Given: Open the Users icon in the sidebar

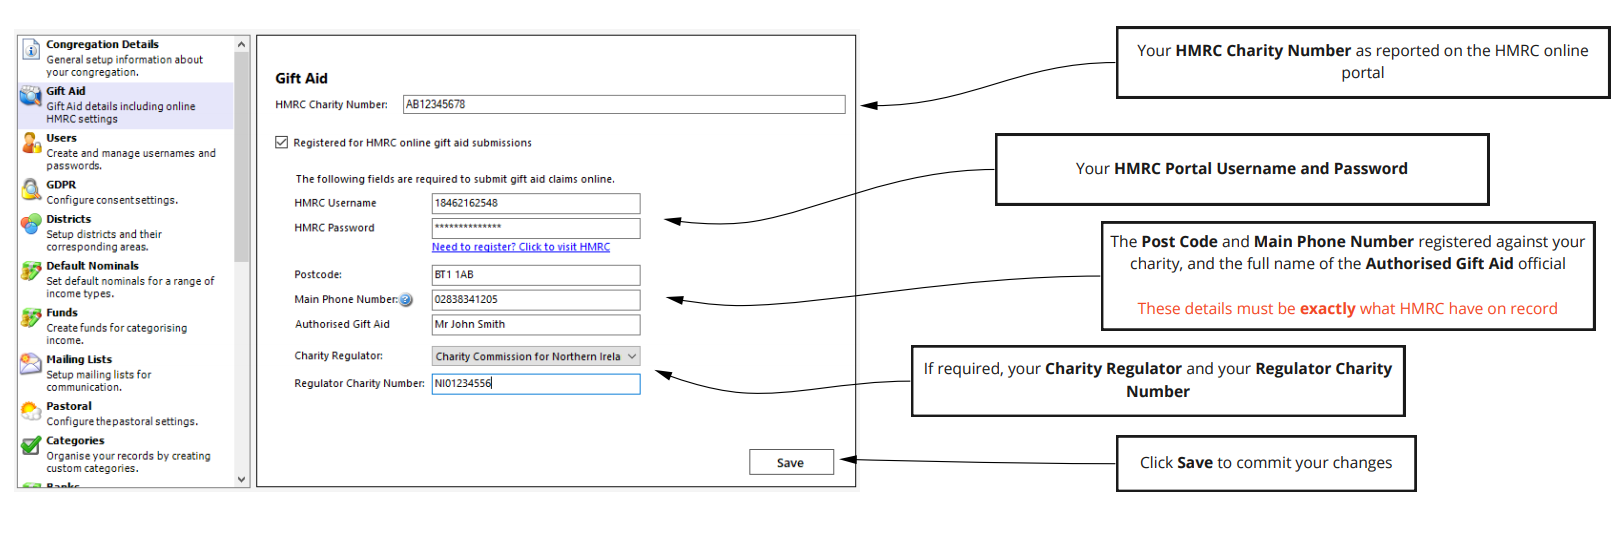Looking at the screenshot, I should (x=31, y=143).
